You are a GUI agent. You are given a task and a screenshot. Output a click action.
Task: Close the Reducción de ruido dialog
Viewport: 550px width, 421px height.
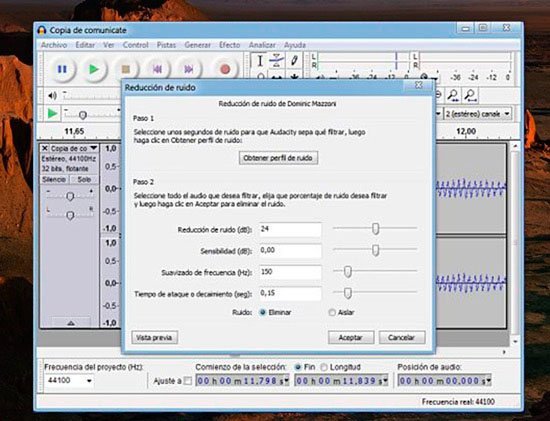click(x=418, y=85)
